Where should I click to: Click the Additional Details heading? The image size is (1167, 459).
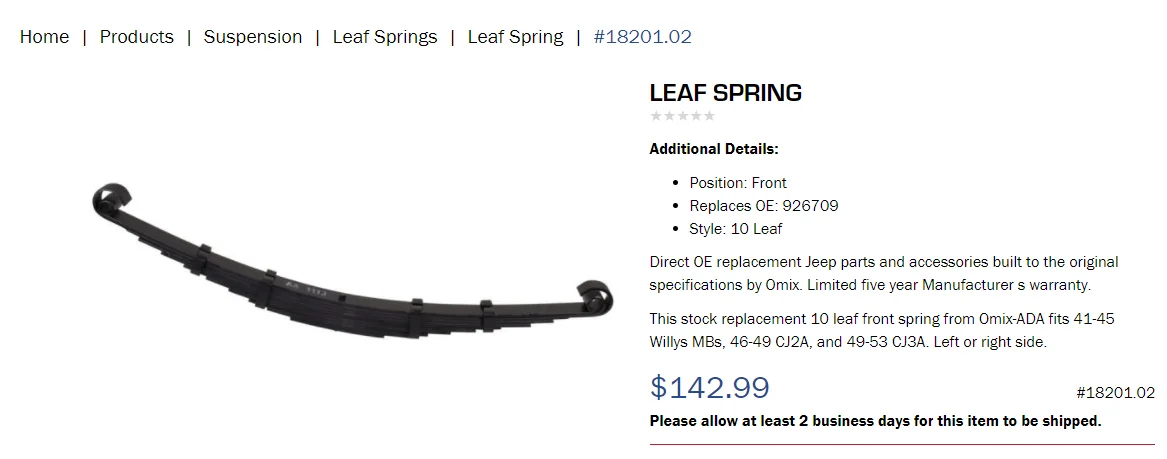click(714, 149)
